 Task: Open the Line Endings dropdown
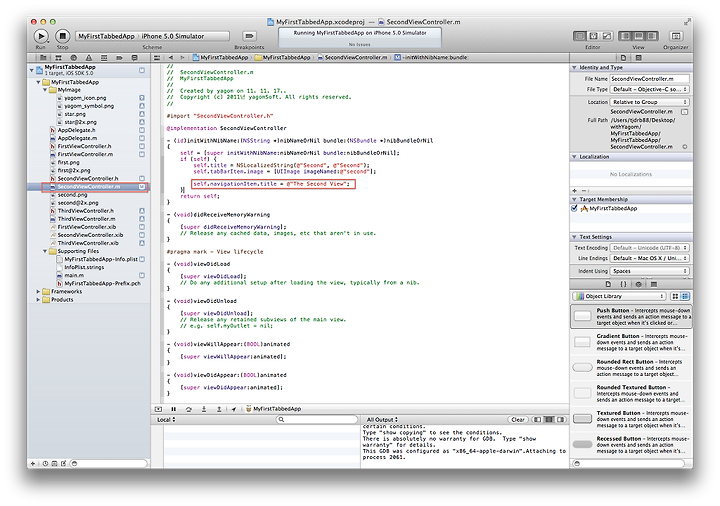[649, 259]
